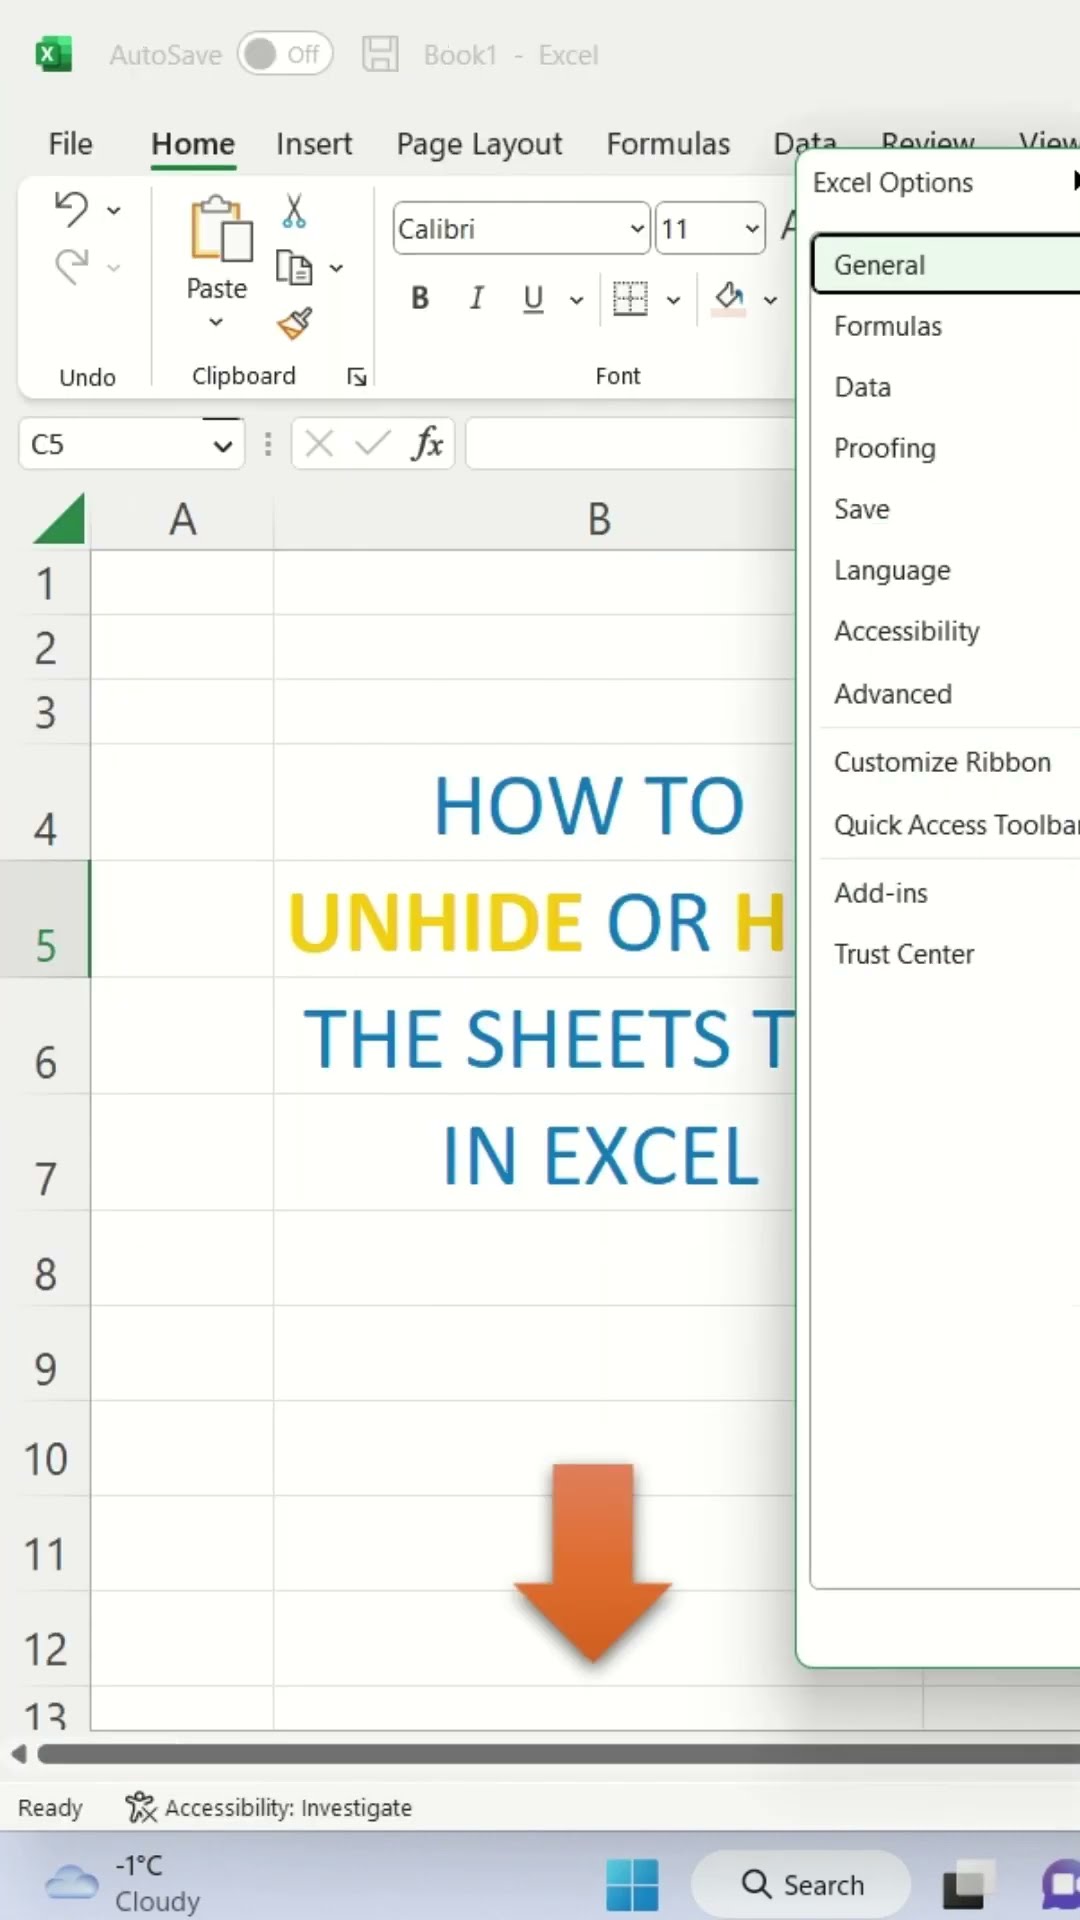
Task: Apply Italic formatting
Action: [477, 298]
